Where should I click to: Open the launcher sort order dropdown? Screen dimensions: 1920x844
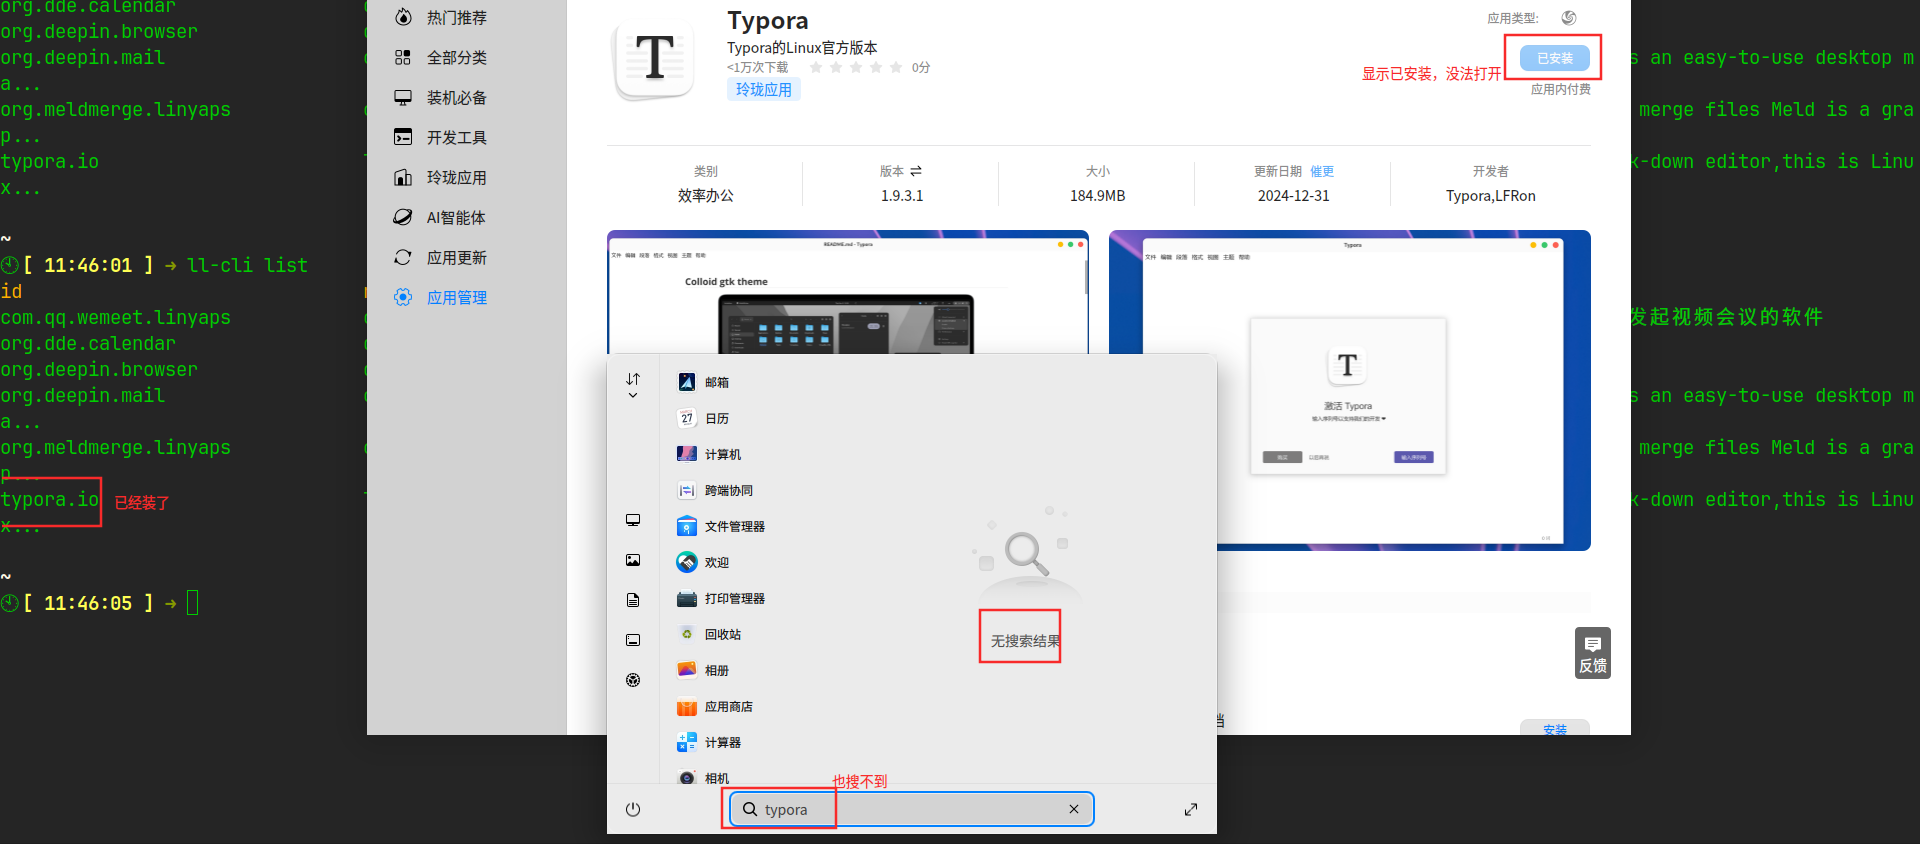(x=633, y=385)
